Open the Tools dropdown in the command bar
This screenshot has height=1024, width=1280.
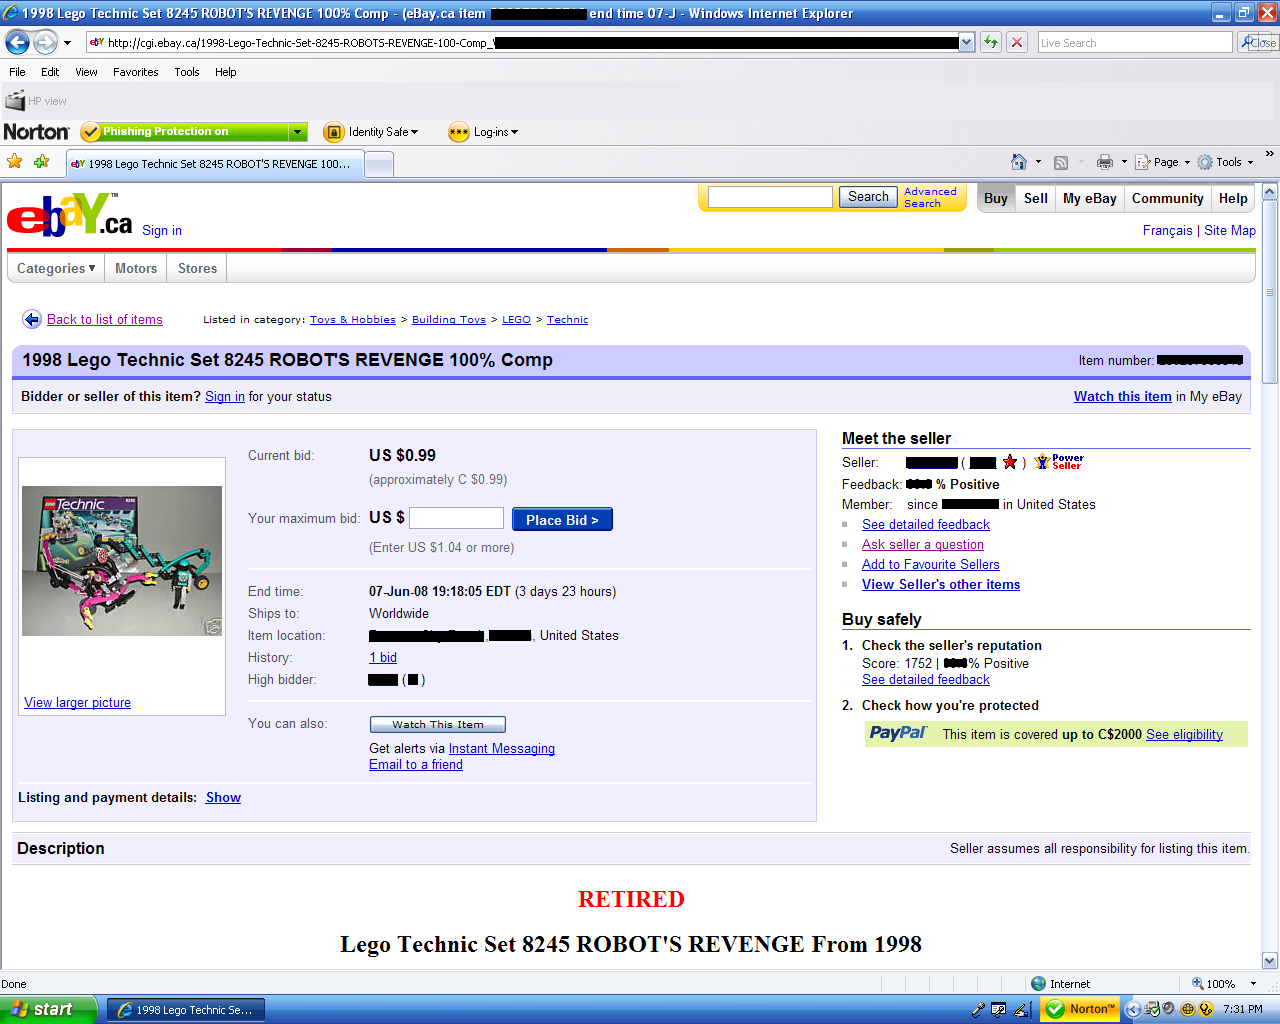1250,162
